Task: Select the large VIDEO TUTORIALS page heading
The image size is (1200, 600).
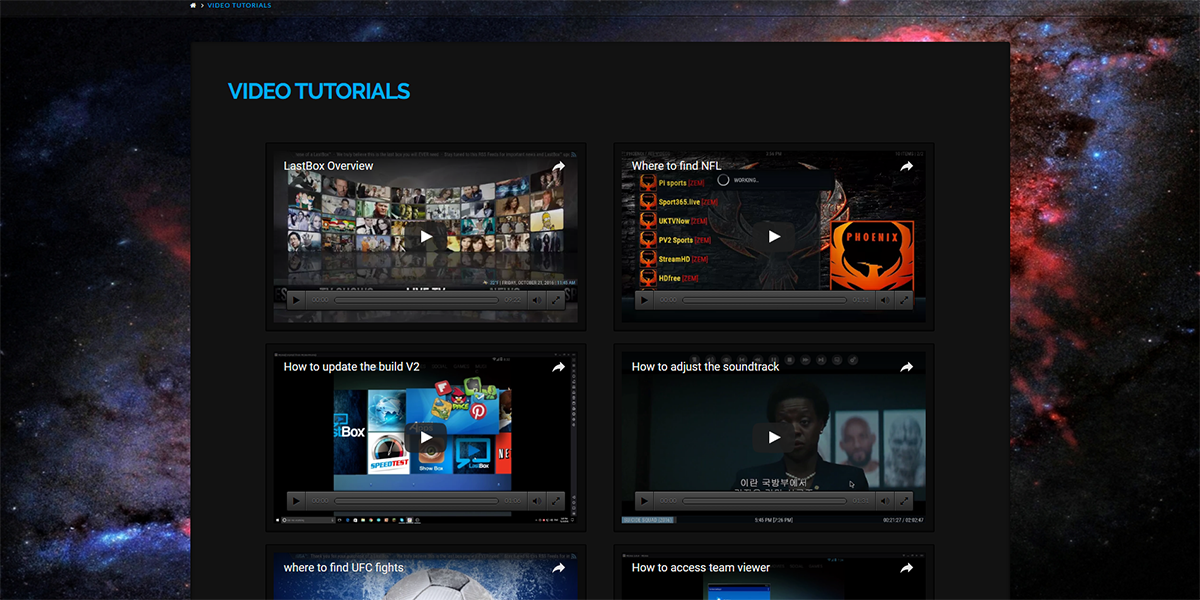Action: coord(319,91)
